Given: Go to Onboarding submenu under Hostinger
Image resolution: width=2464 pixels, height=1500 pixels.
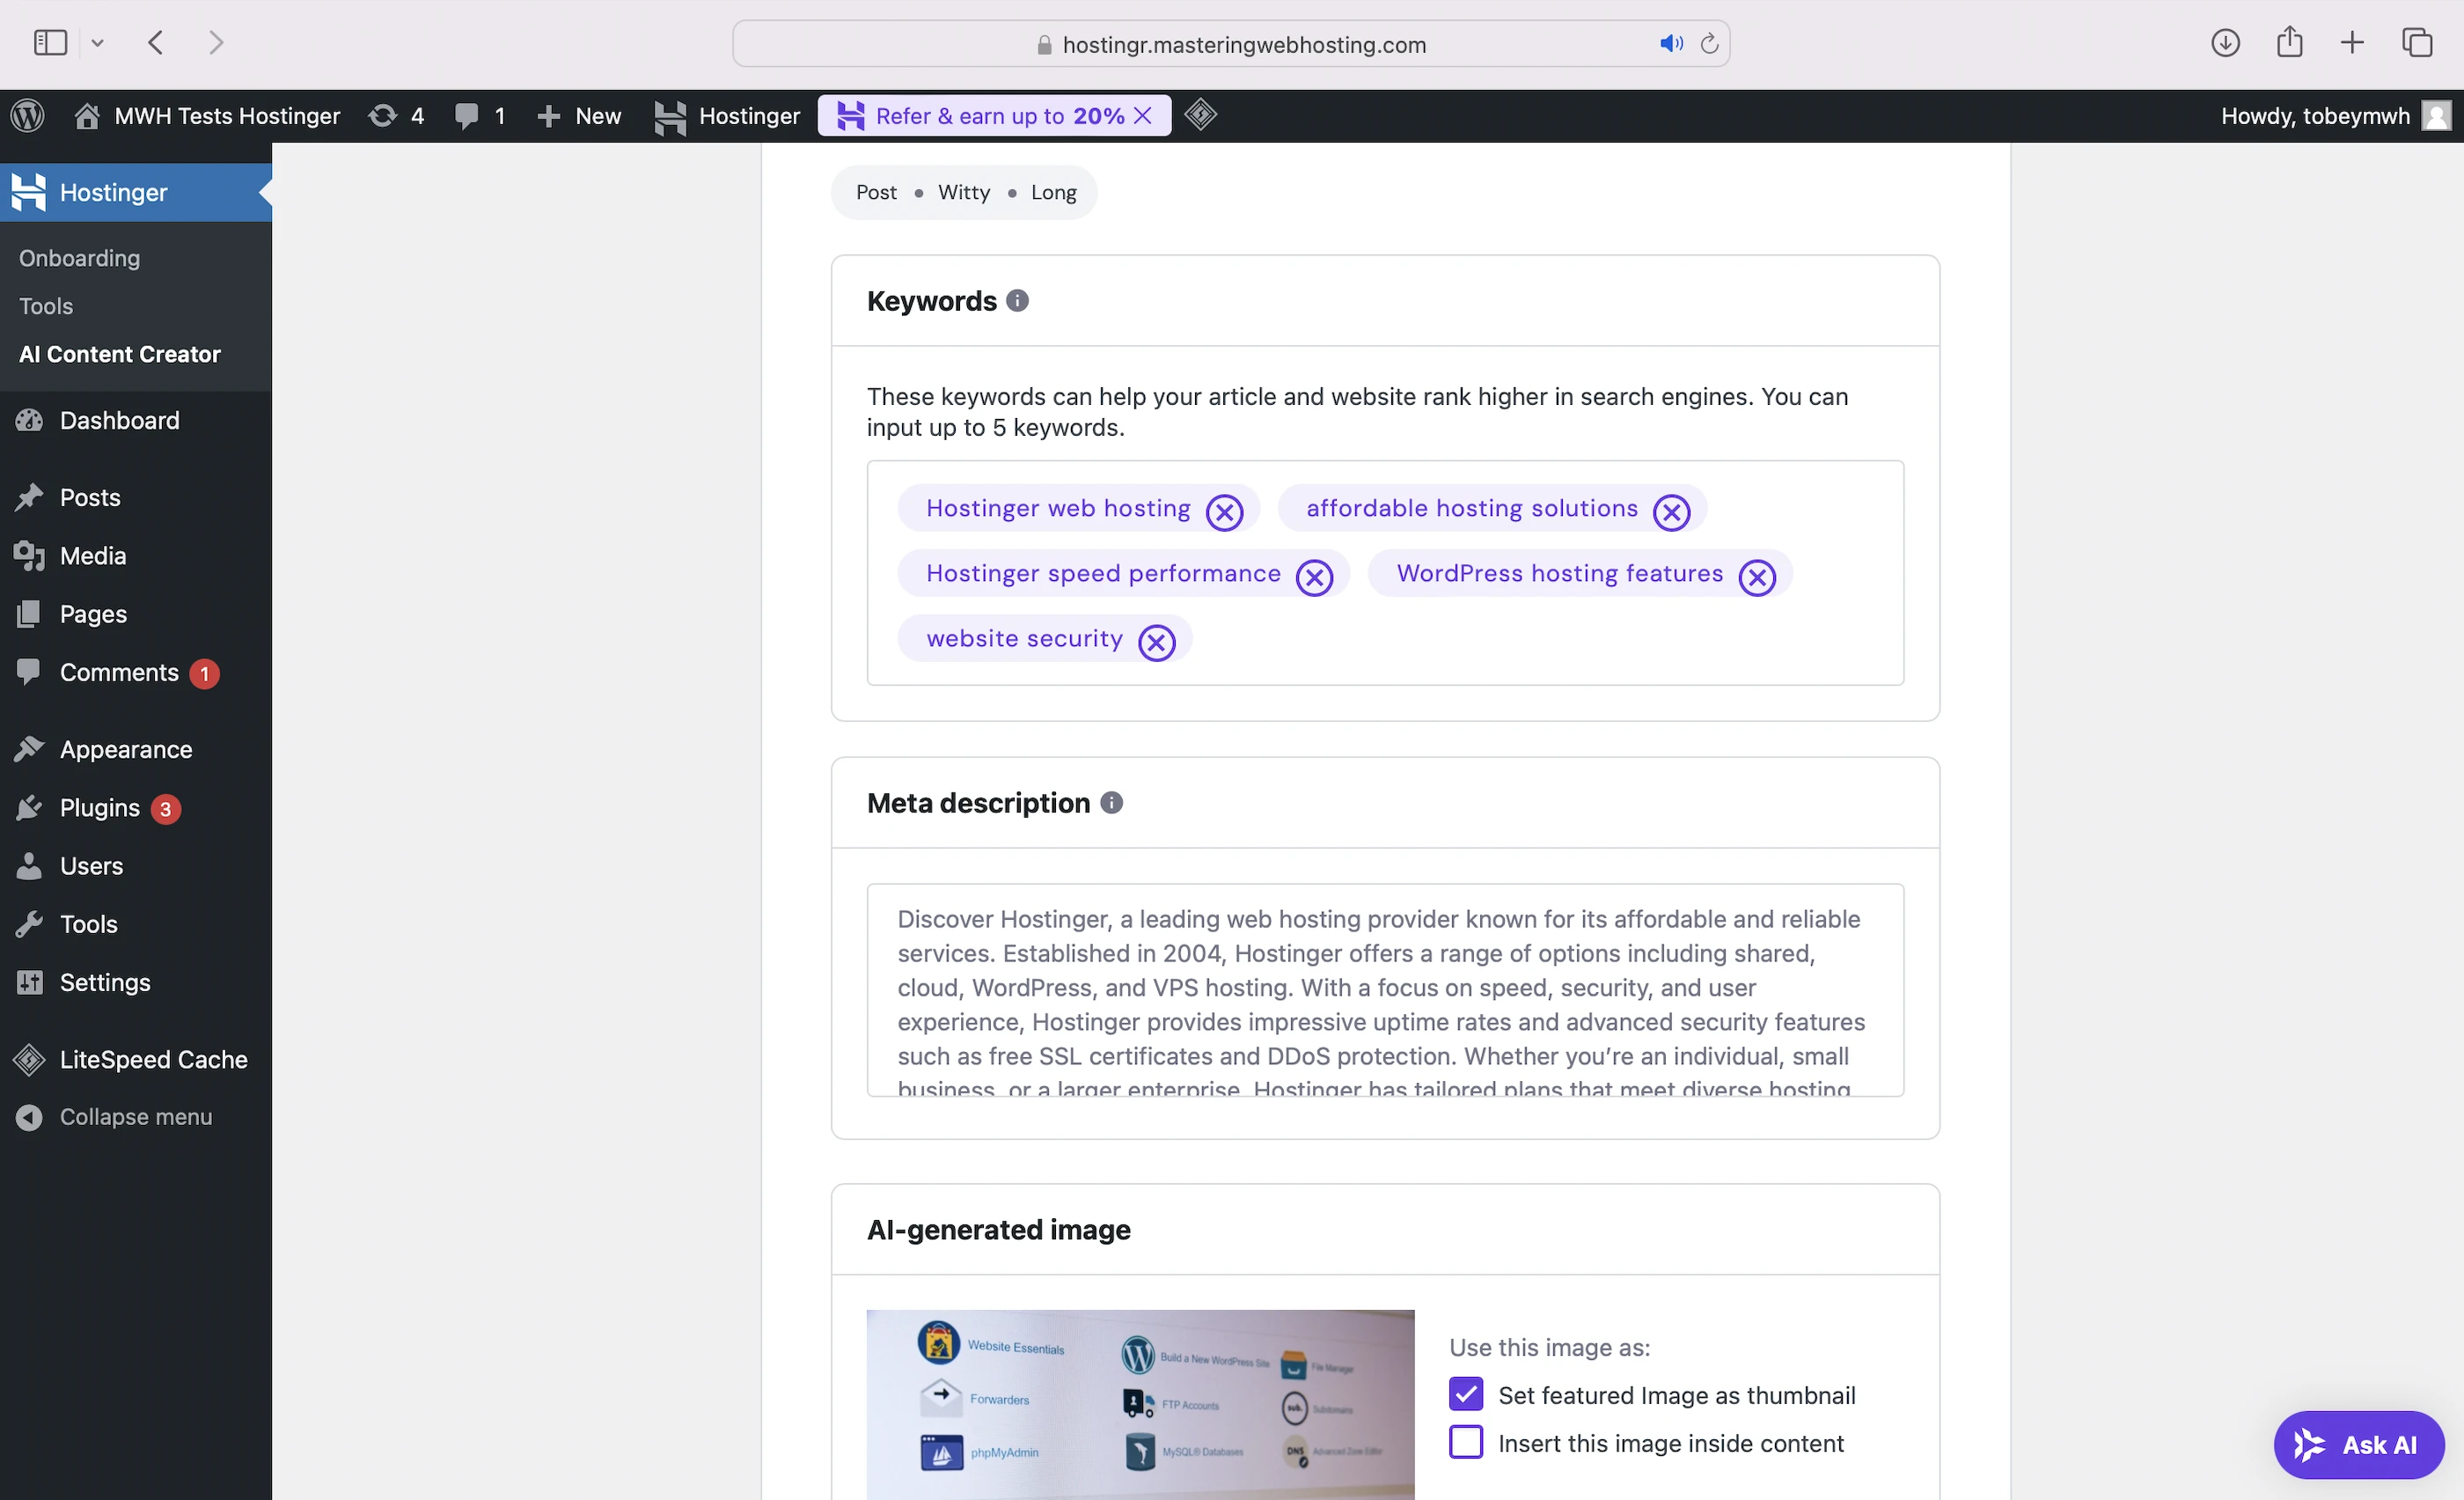Looking at the screenshot, I should [79, 258].
